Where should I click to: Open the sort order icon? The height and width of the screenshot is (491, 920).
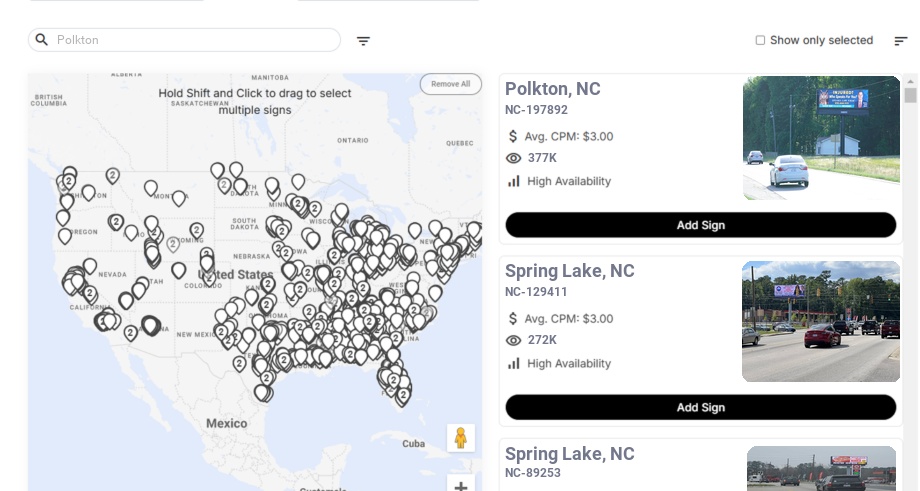pyautogui.click(x=901, y=41)
